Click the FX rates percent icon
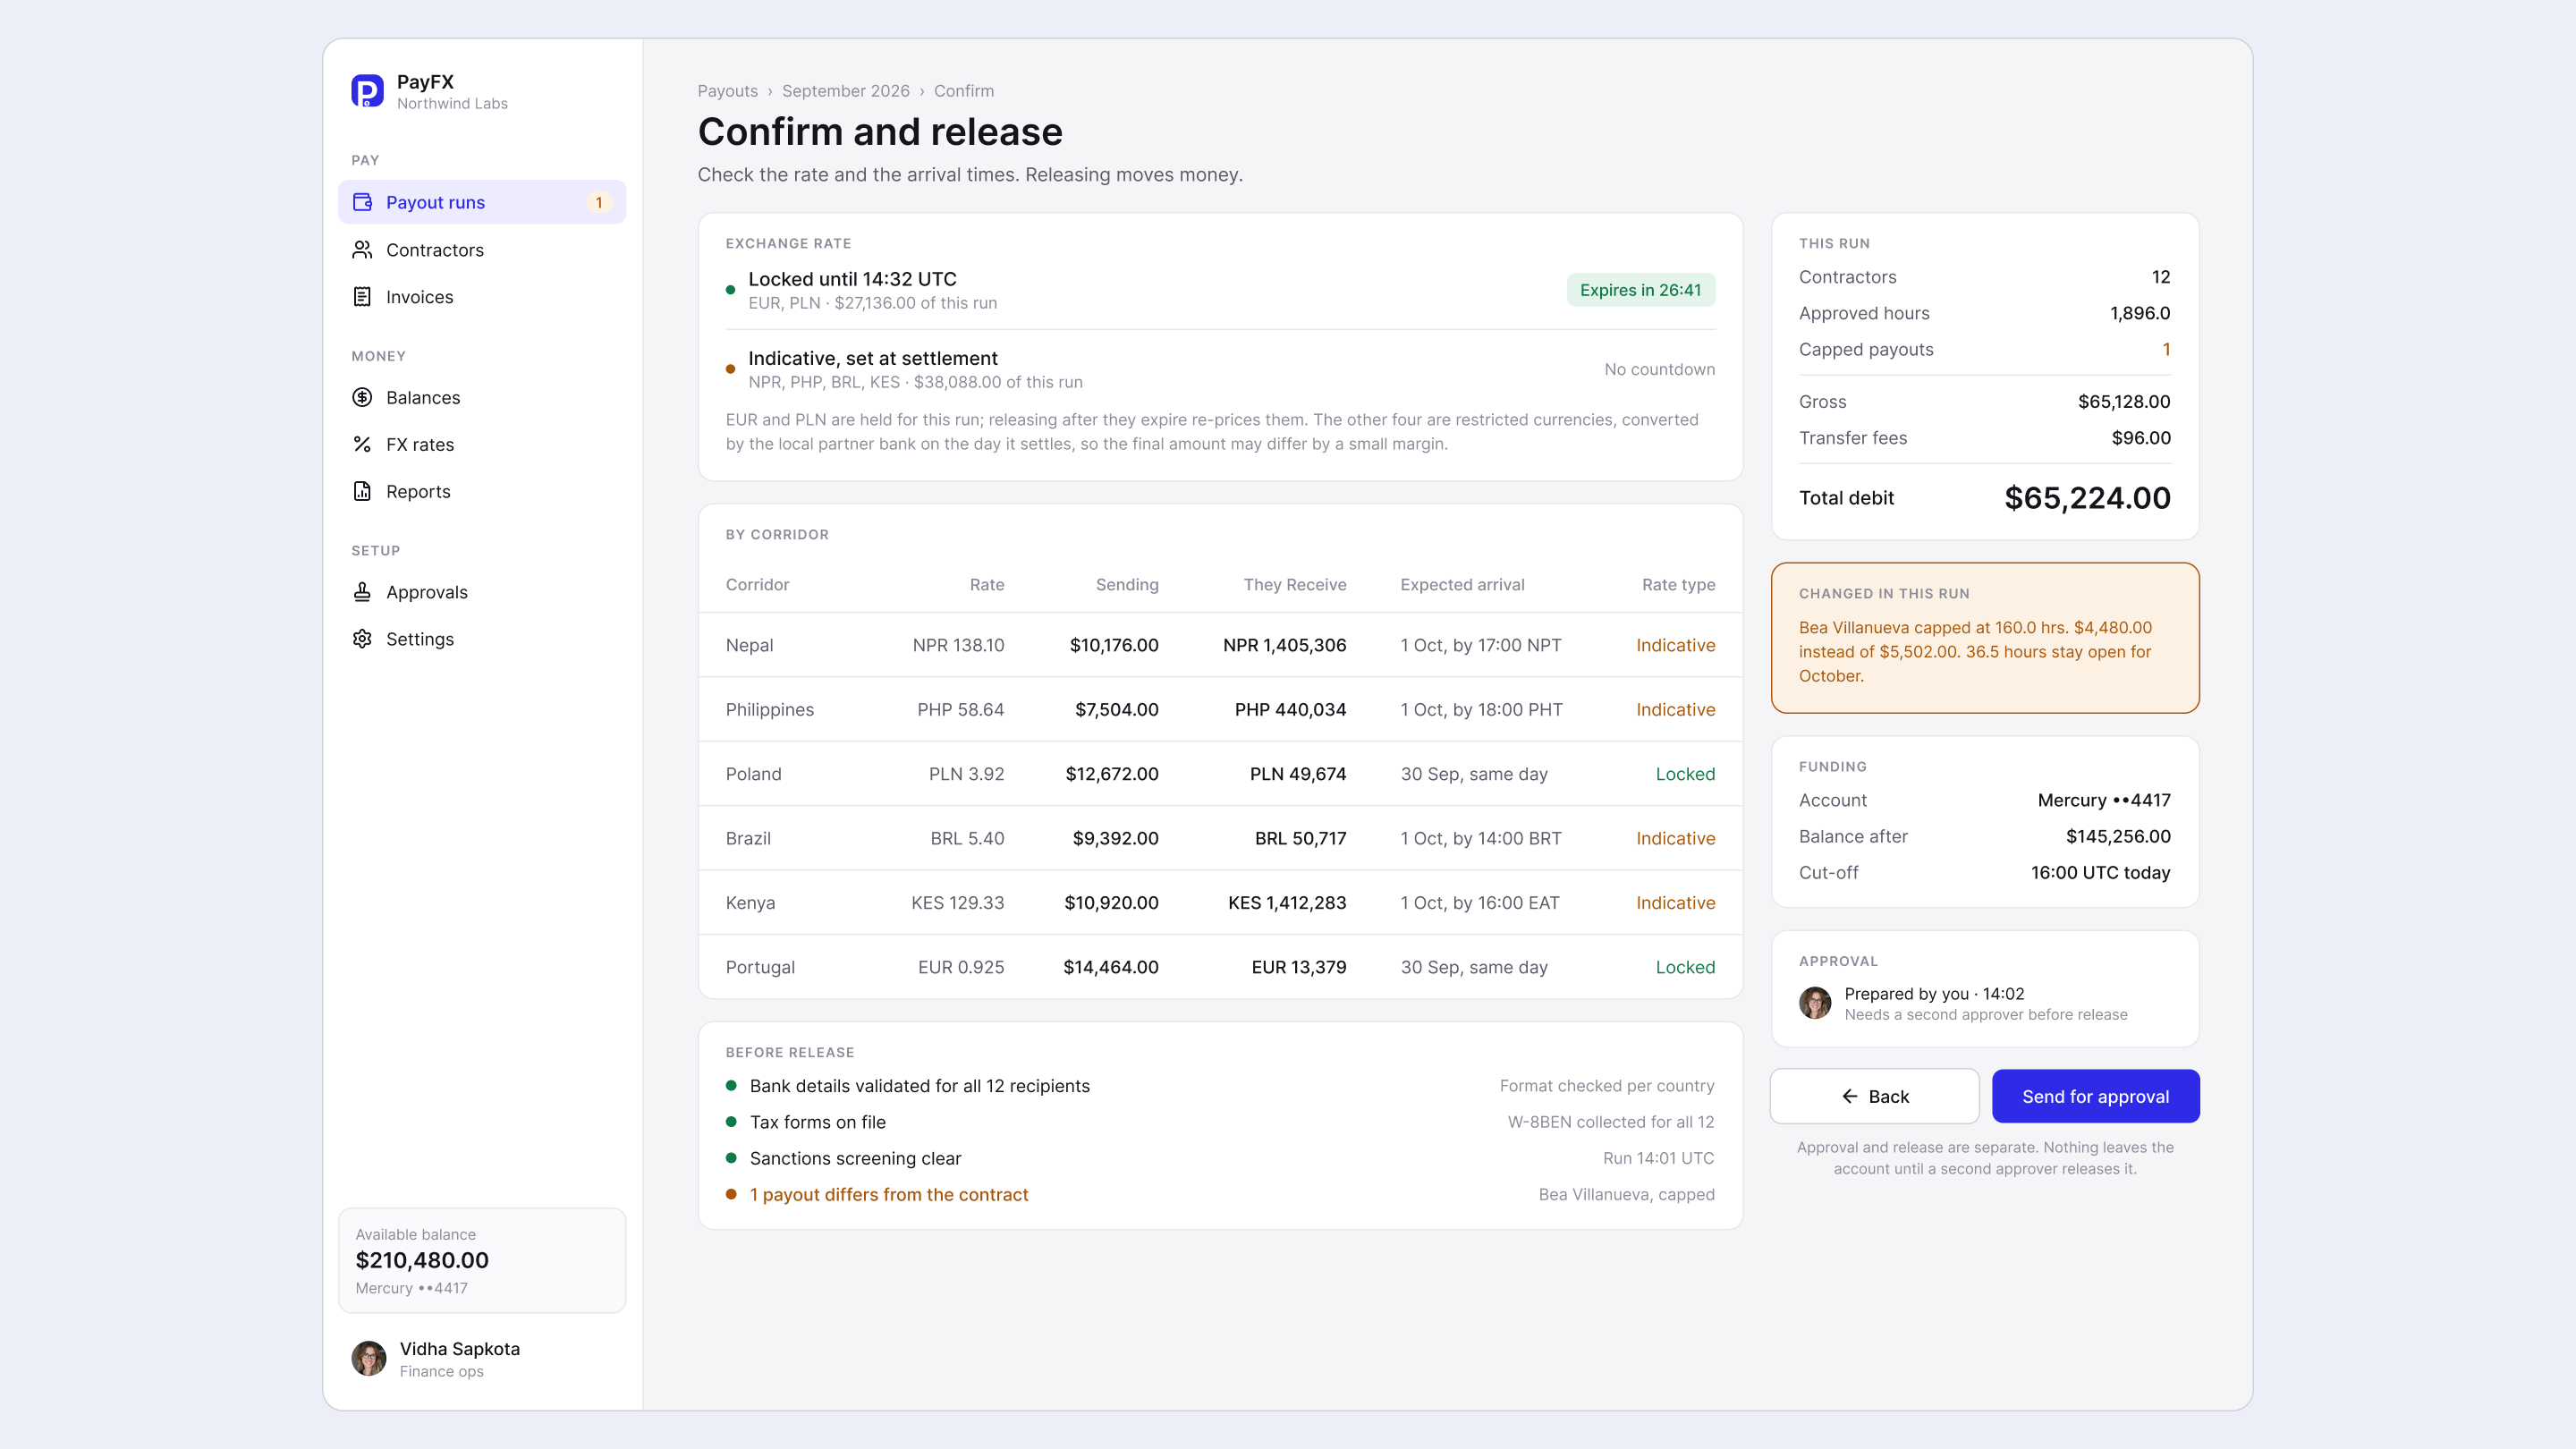 362,444
